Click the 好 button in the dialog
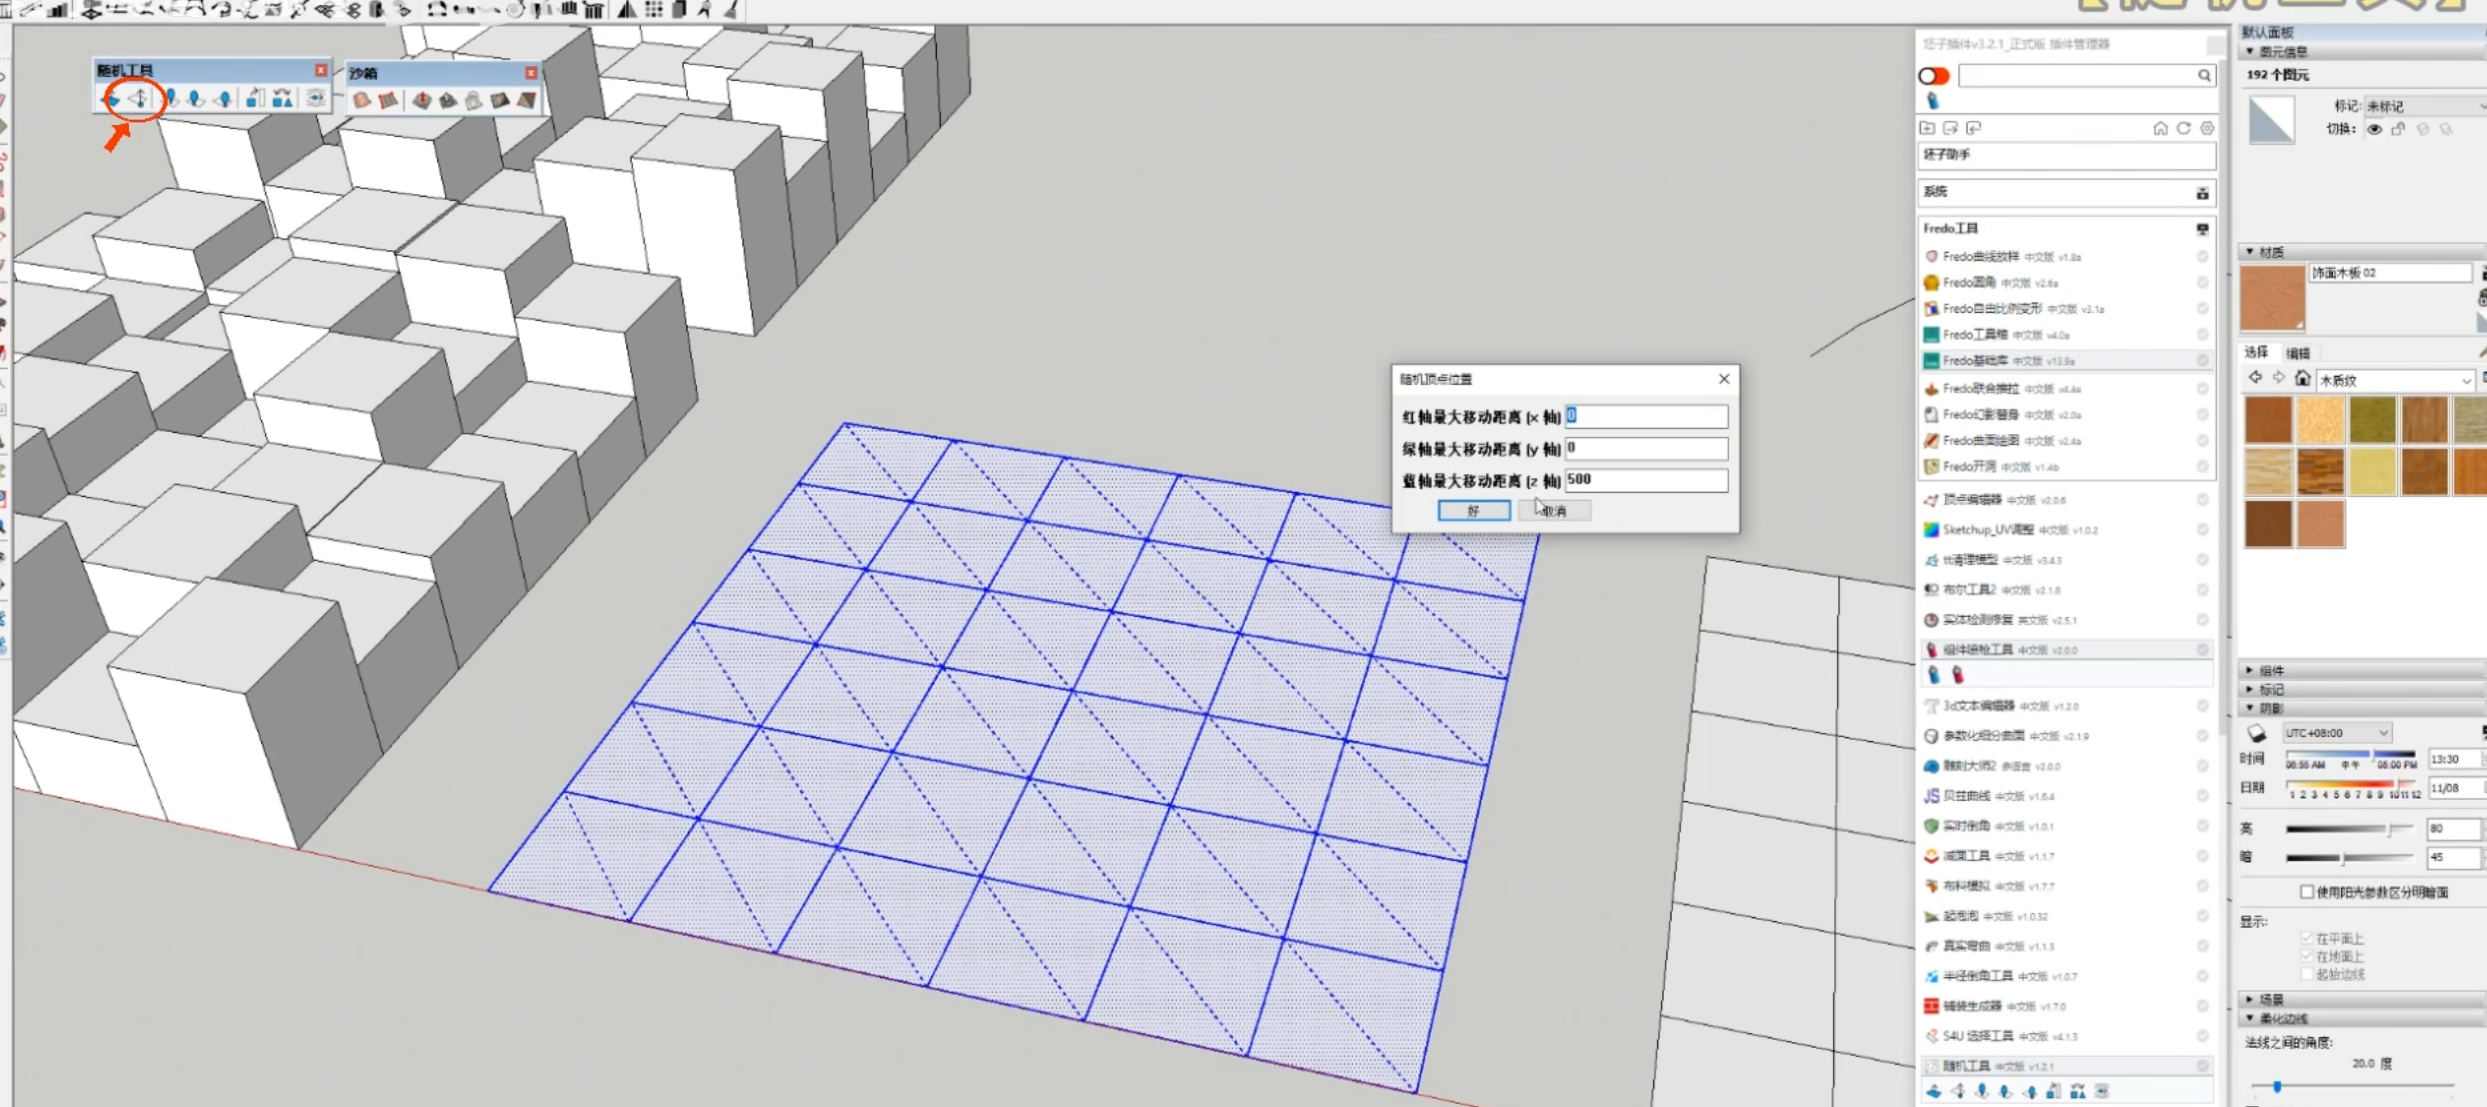2487x1107 pixels. [1474, 511]
